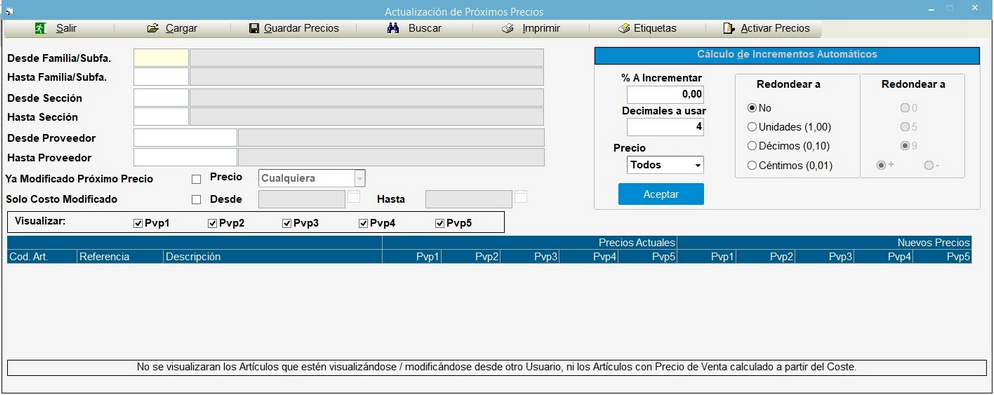Open the Desde date calendar icon
The height and width of the screenshot is (395, 994).
click(354, 197)
